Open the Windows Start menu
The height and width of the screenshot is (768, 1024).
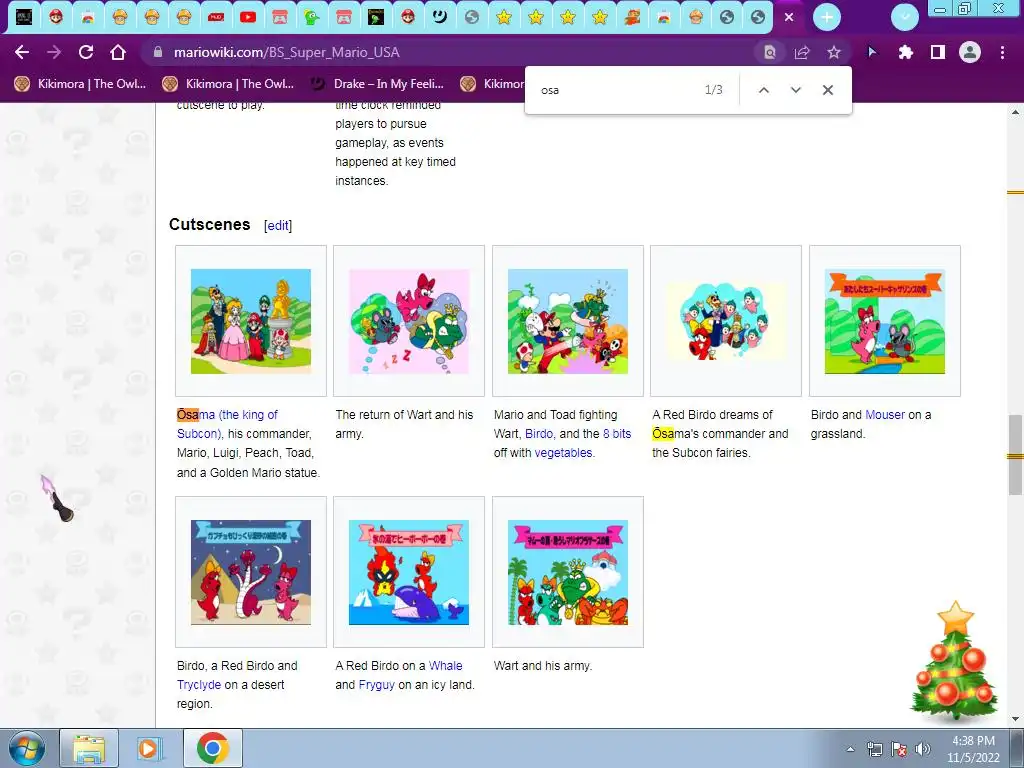(x=27, y=748)
